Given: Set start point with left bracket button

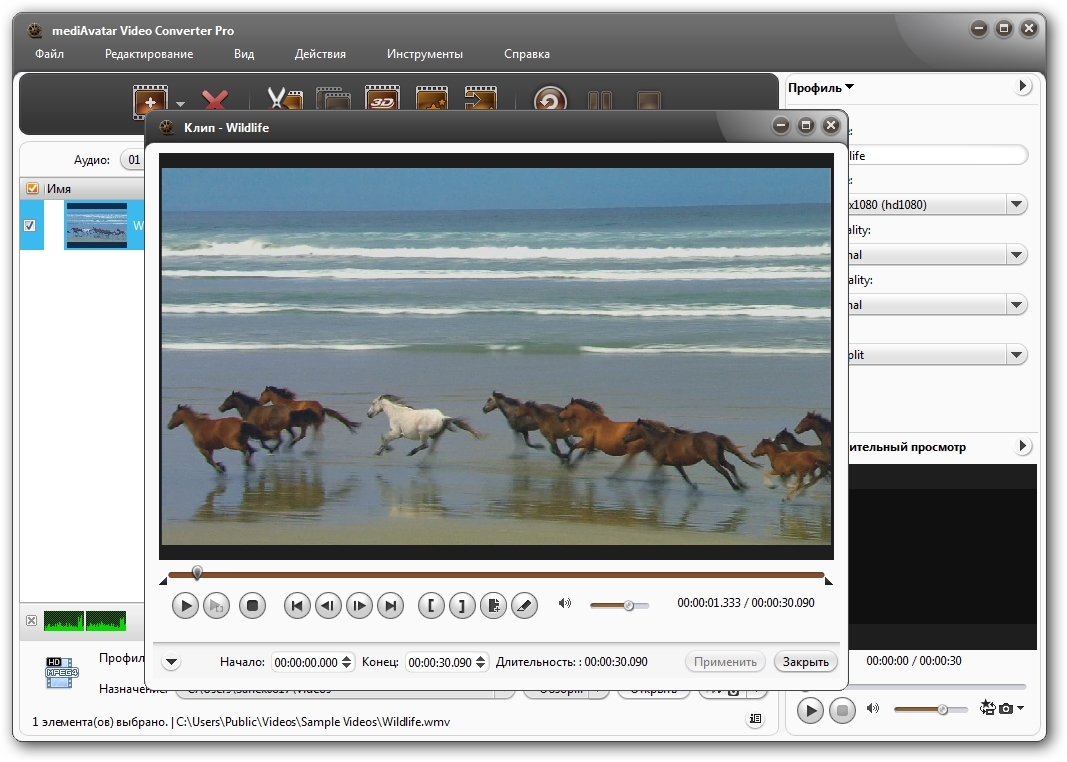Looking at the screenshot, I should pyautogui.click(x=431, y=605).
